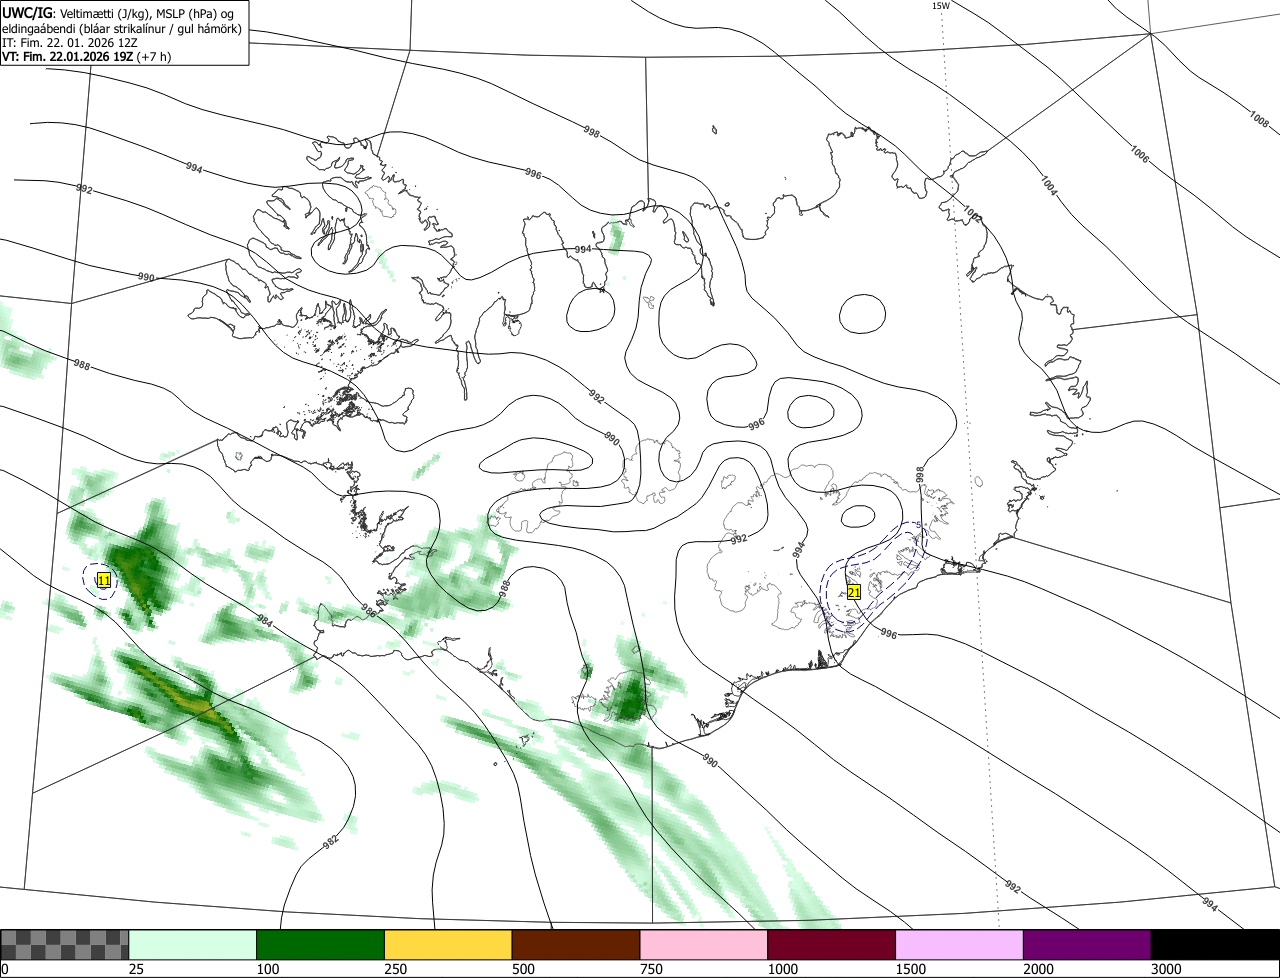
Task: Pick the maroon 1000–1500 legend swatch
Action: [832, 945]
